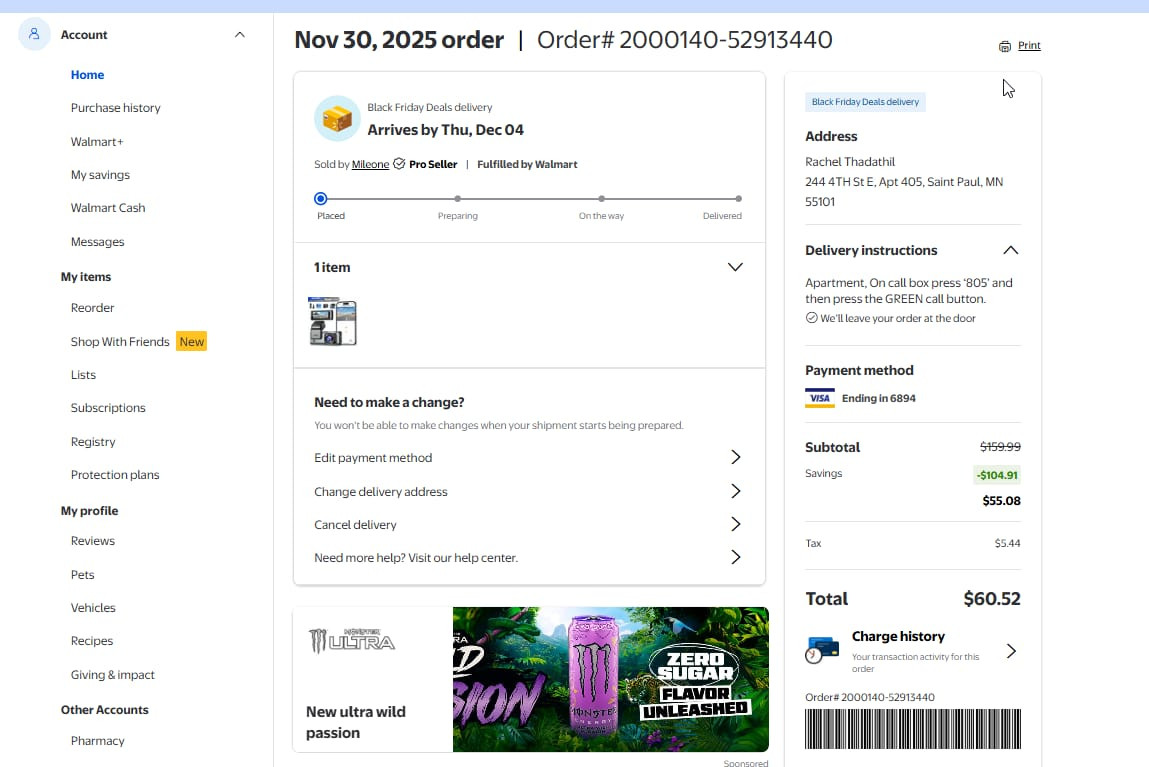Open Giving & impact link
The image size is (1149, 767).
(x=112, y=675)
